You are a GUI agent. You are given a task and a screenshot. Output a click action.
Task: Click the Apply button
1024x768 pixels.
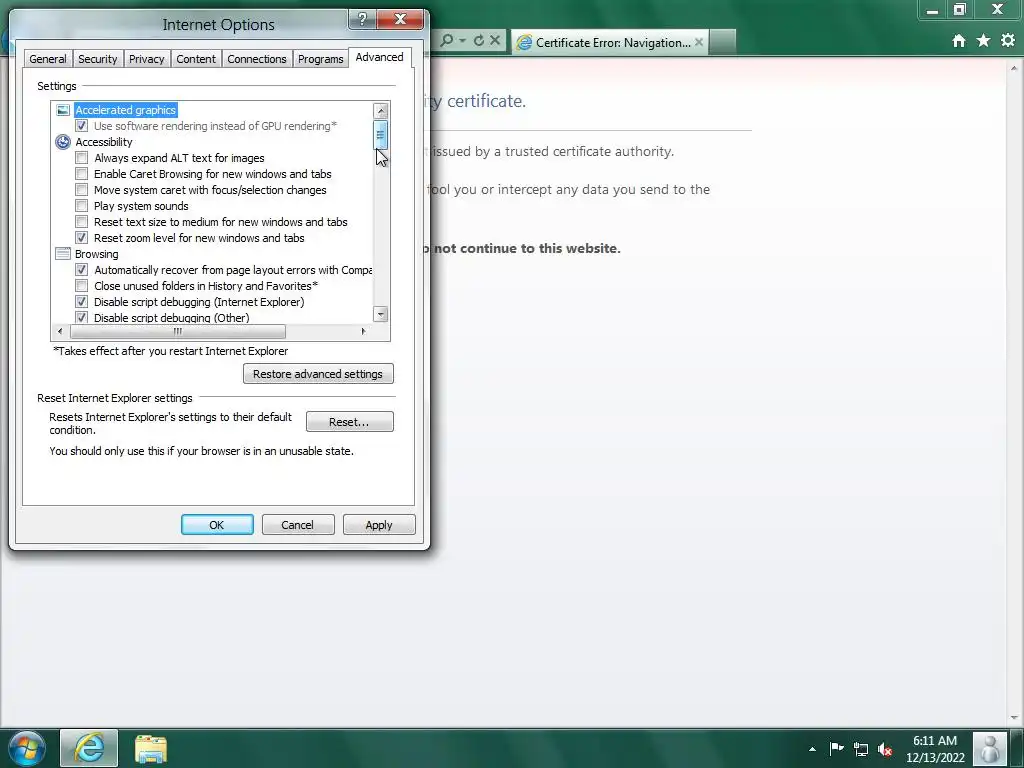pyautogui.click(x=379, y=525)
